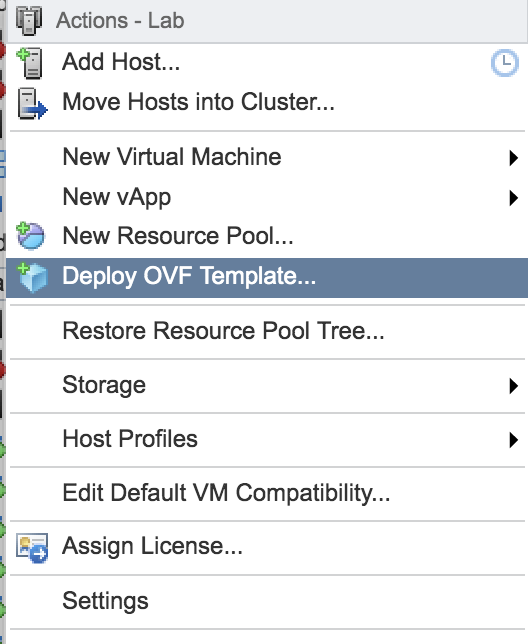The height and width of the screenshot is (644, 528).
Task: Click the Add Host server icon
Action: coord(30,63)
